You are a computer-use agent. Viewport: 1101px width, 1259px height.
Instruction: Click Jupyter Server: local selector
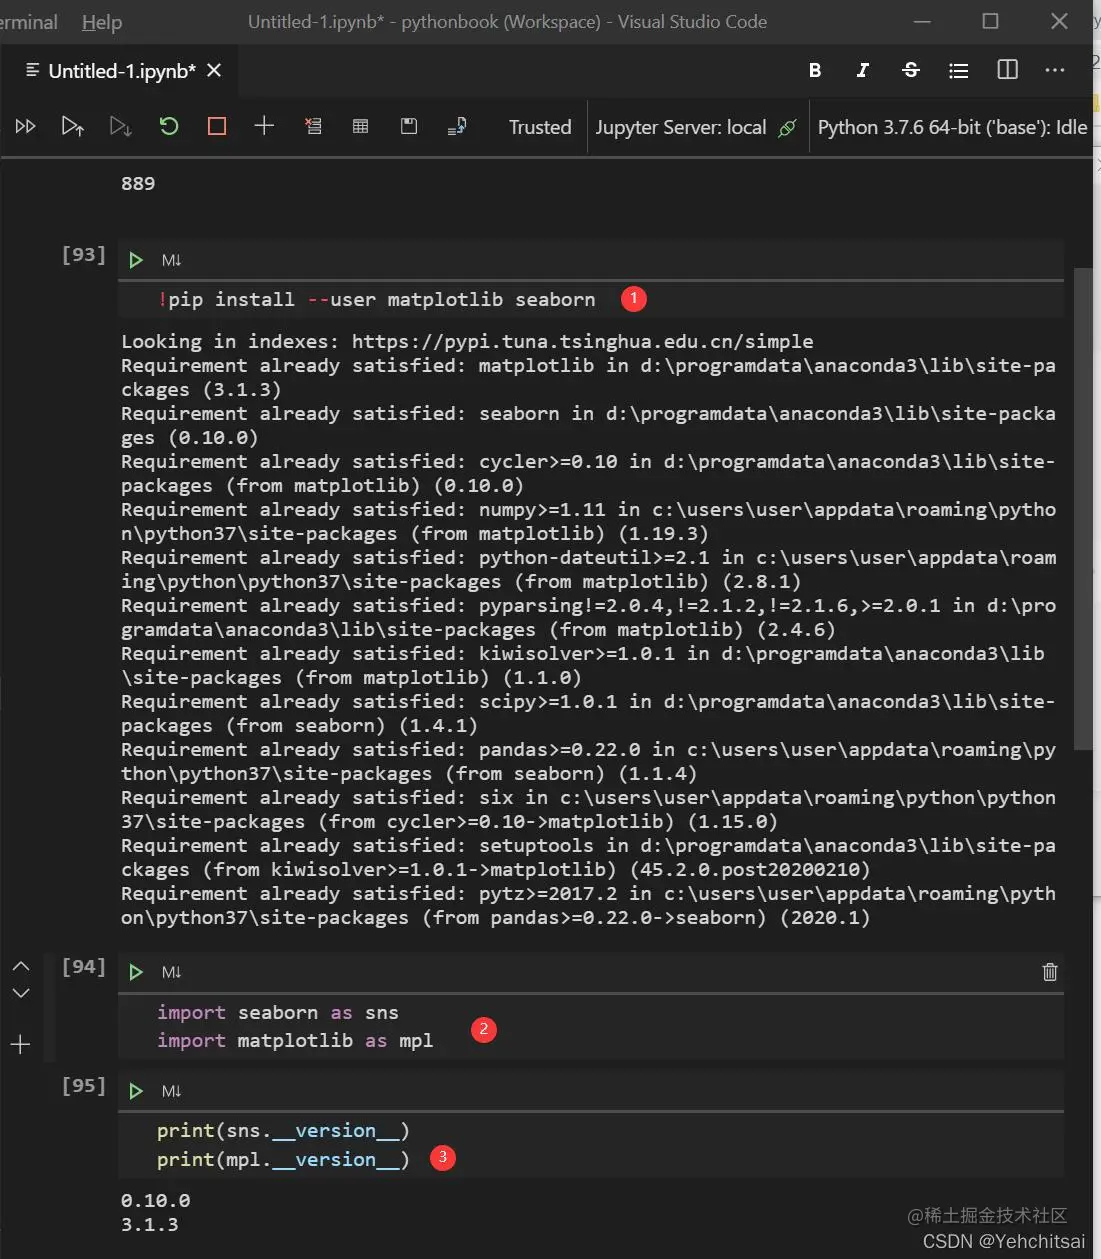click(681, 127)
